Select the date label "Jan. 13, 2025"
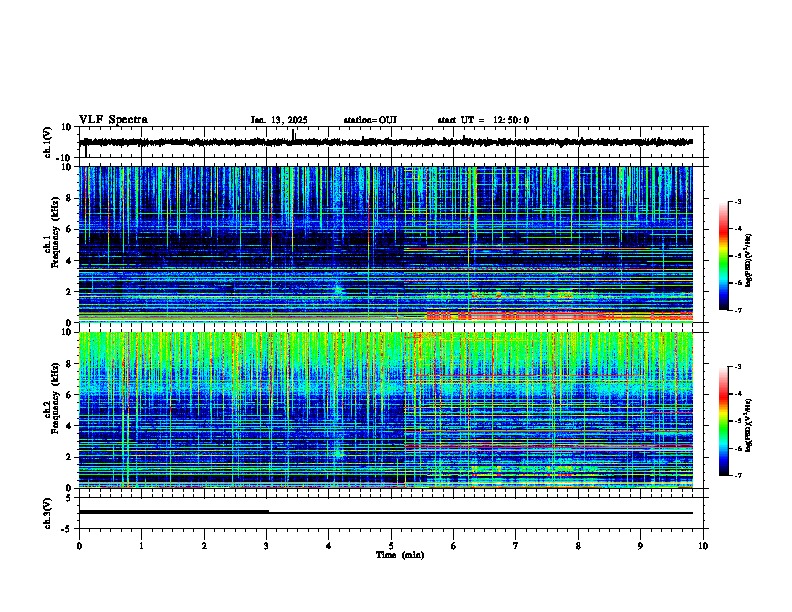This screenshot has width=792, height=612. (279, 120)
